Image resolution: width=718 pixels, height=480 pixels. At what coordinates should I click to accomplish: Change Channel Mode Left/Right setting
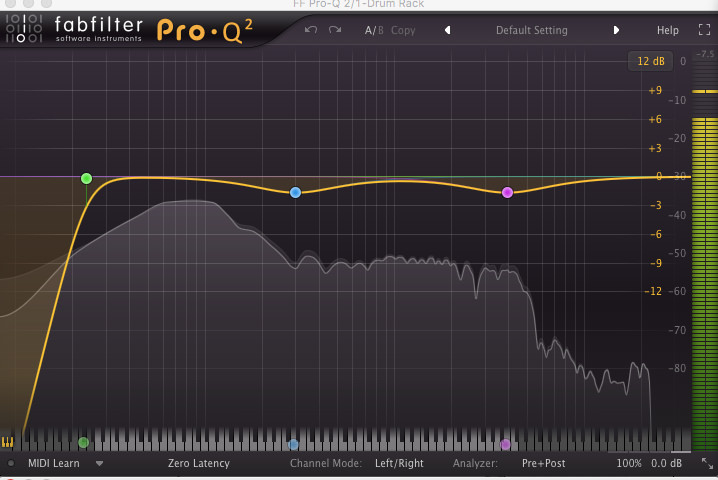click(x=399, y=464)
